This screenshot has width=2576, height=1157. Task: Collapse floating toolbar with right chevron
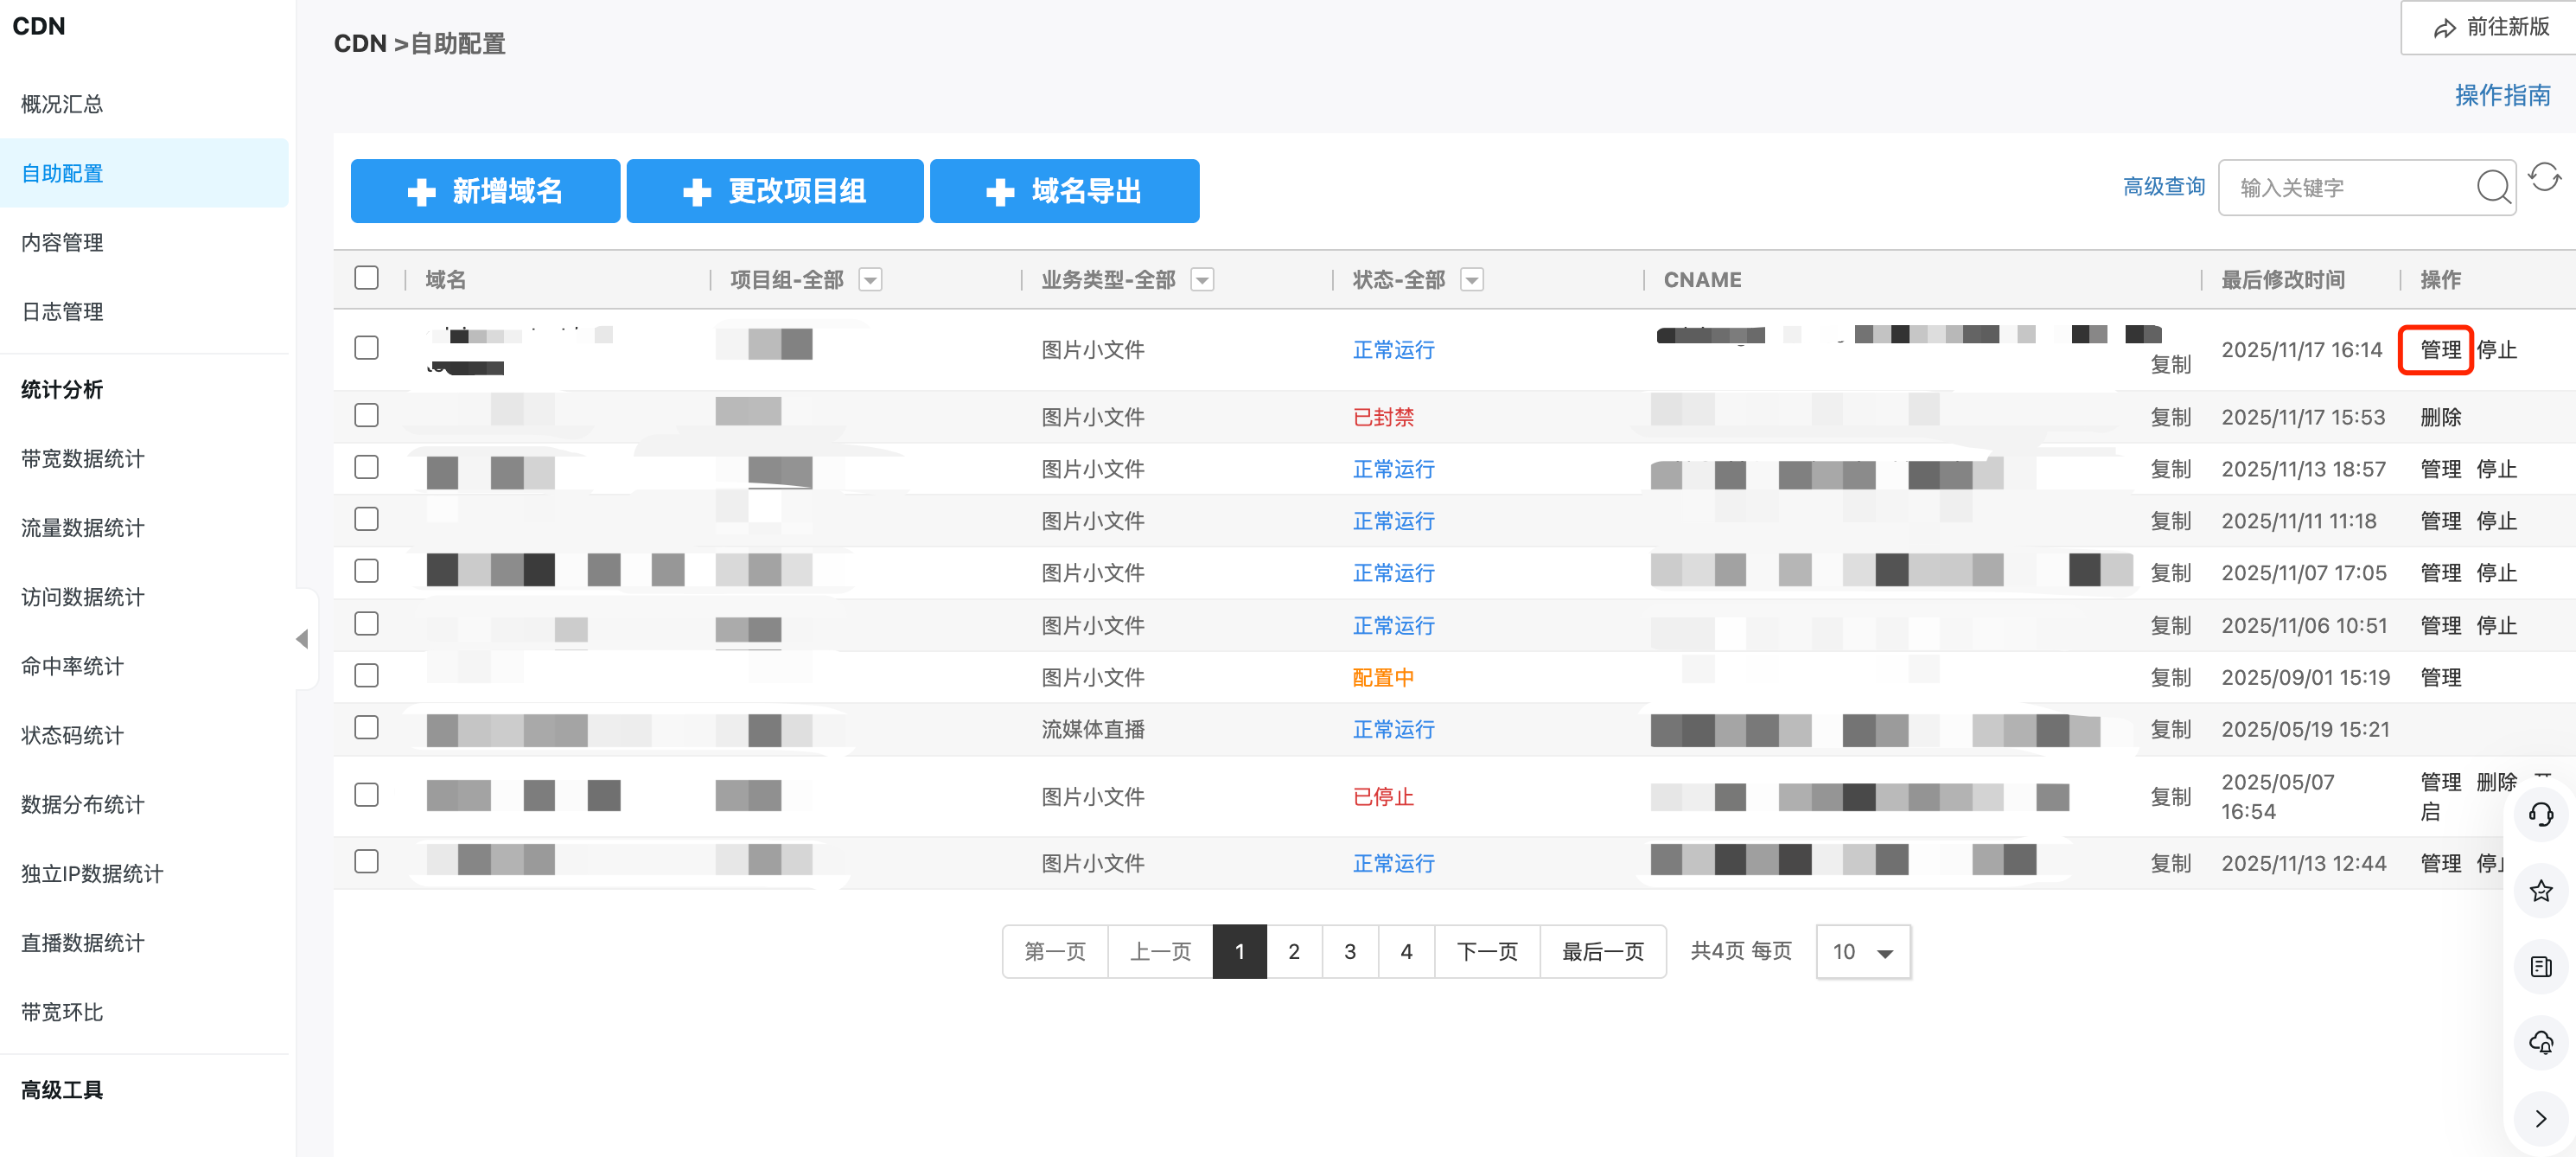(2540, 1118)
